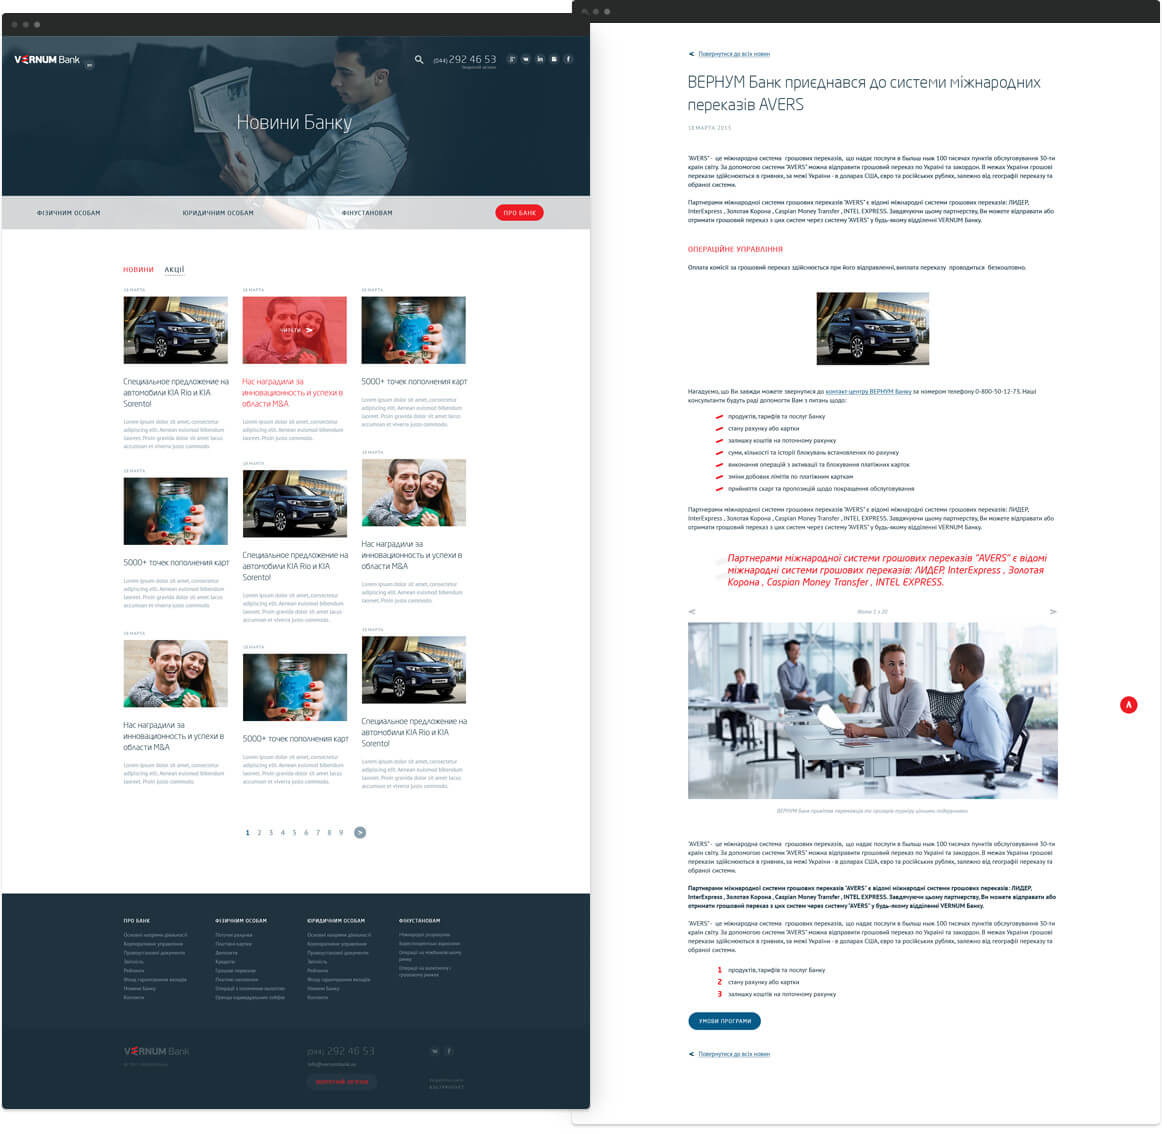Click article title 'ВЕРНУМ Банк приєднався до системи'
The height and width of the screenshot is (1135, 1162).
tap(863, 93)
